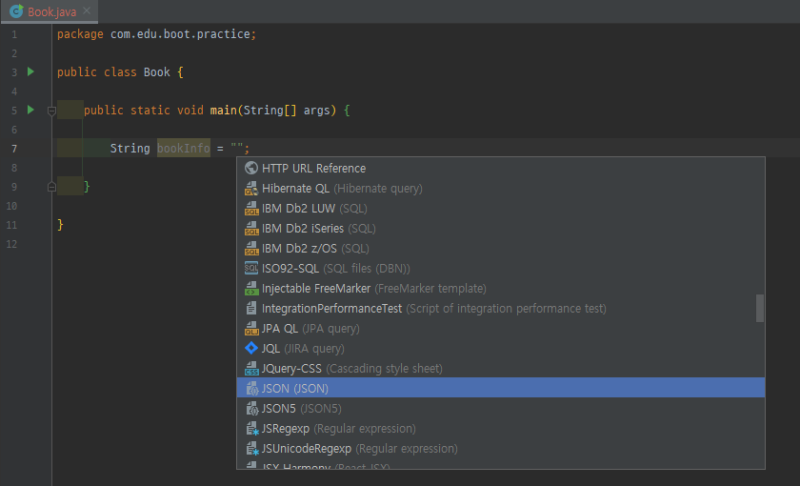Click the popup list scrollbar thumb
The image size is (800, 486).
(x=760, y=308)
